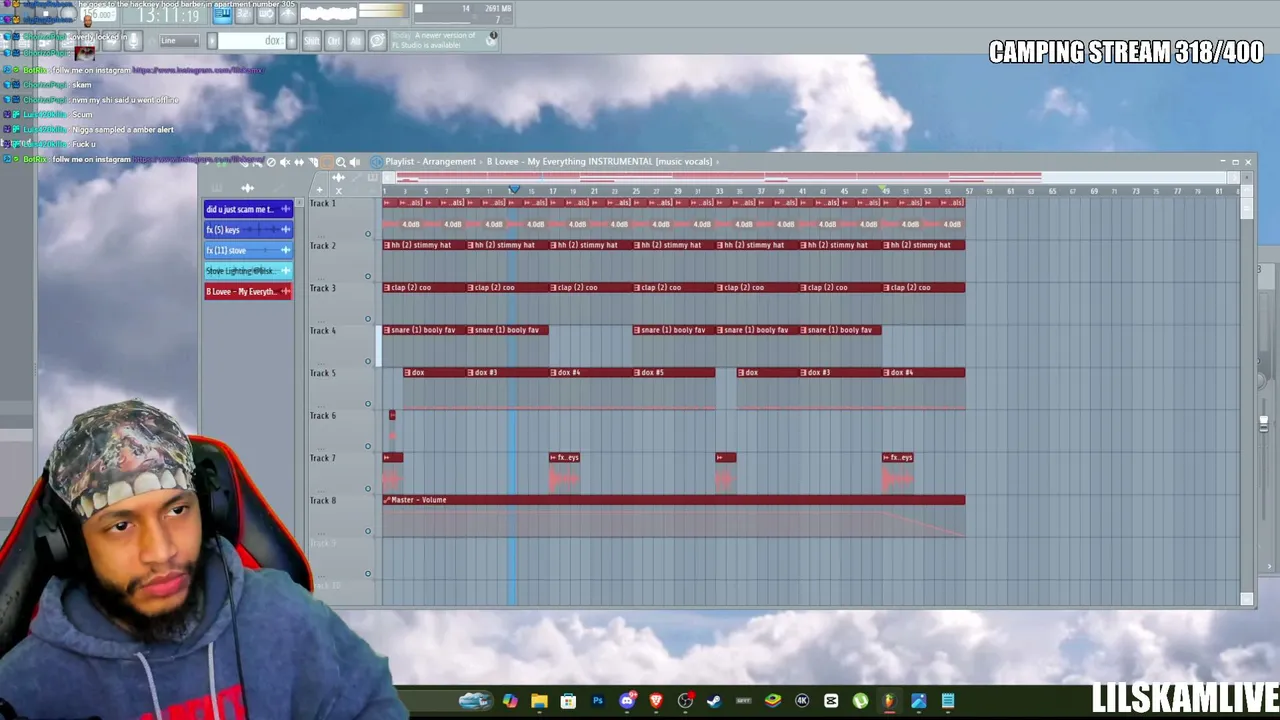Image resolution: width=1280 pixels, height=720 pixels.
Task: Click the playhead marker on timeline ruler
Action: pyautogui.click(x=514, y=189)
